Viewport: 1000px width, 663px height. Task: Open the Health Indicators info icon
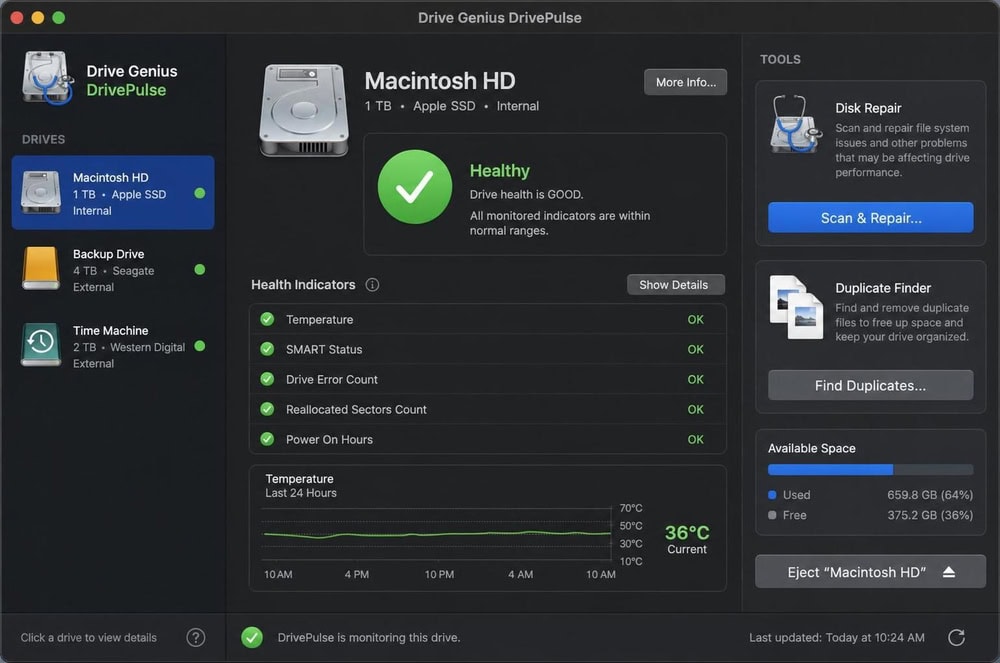(372, 285)
